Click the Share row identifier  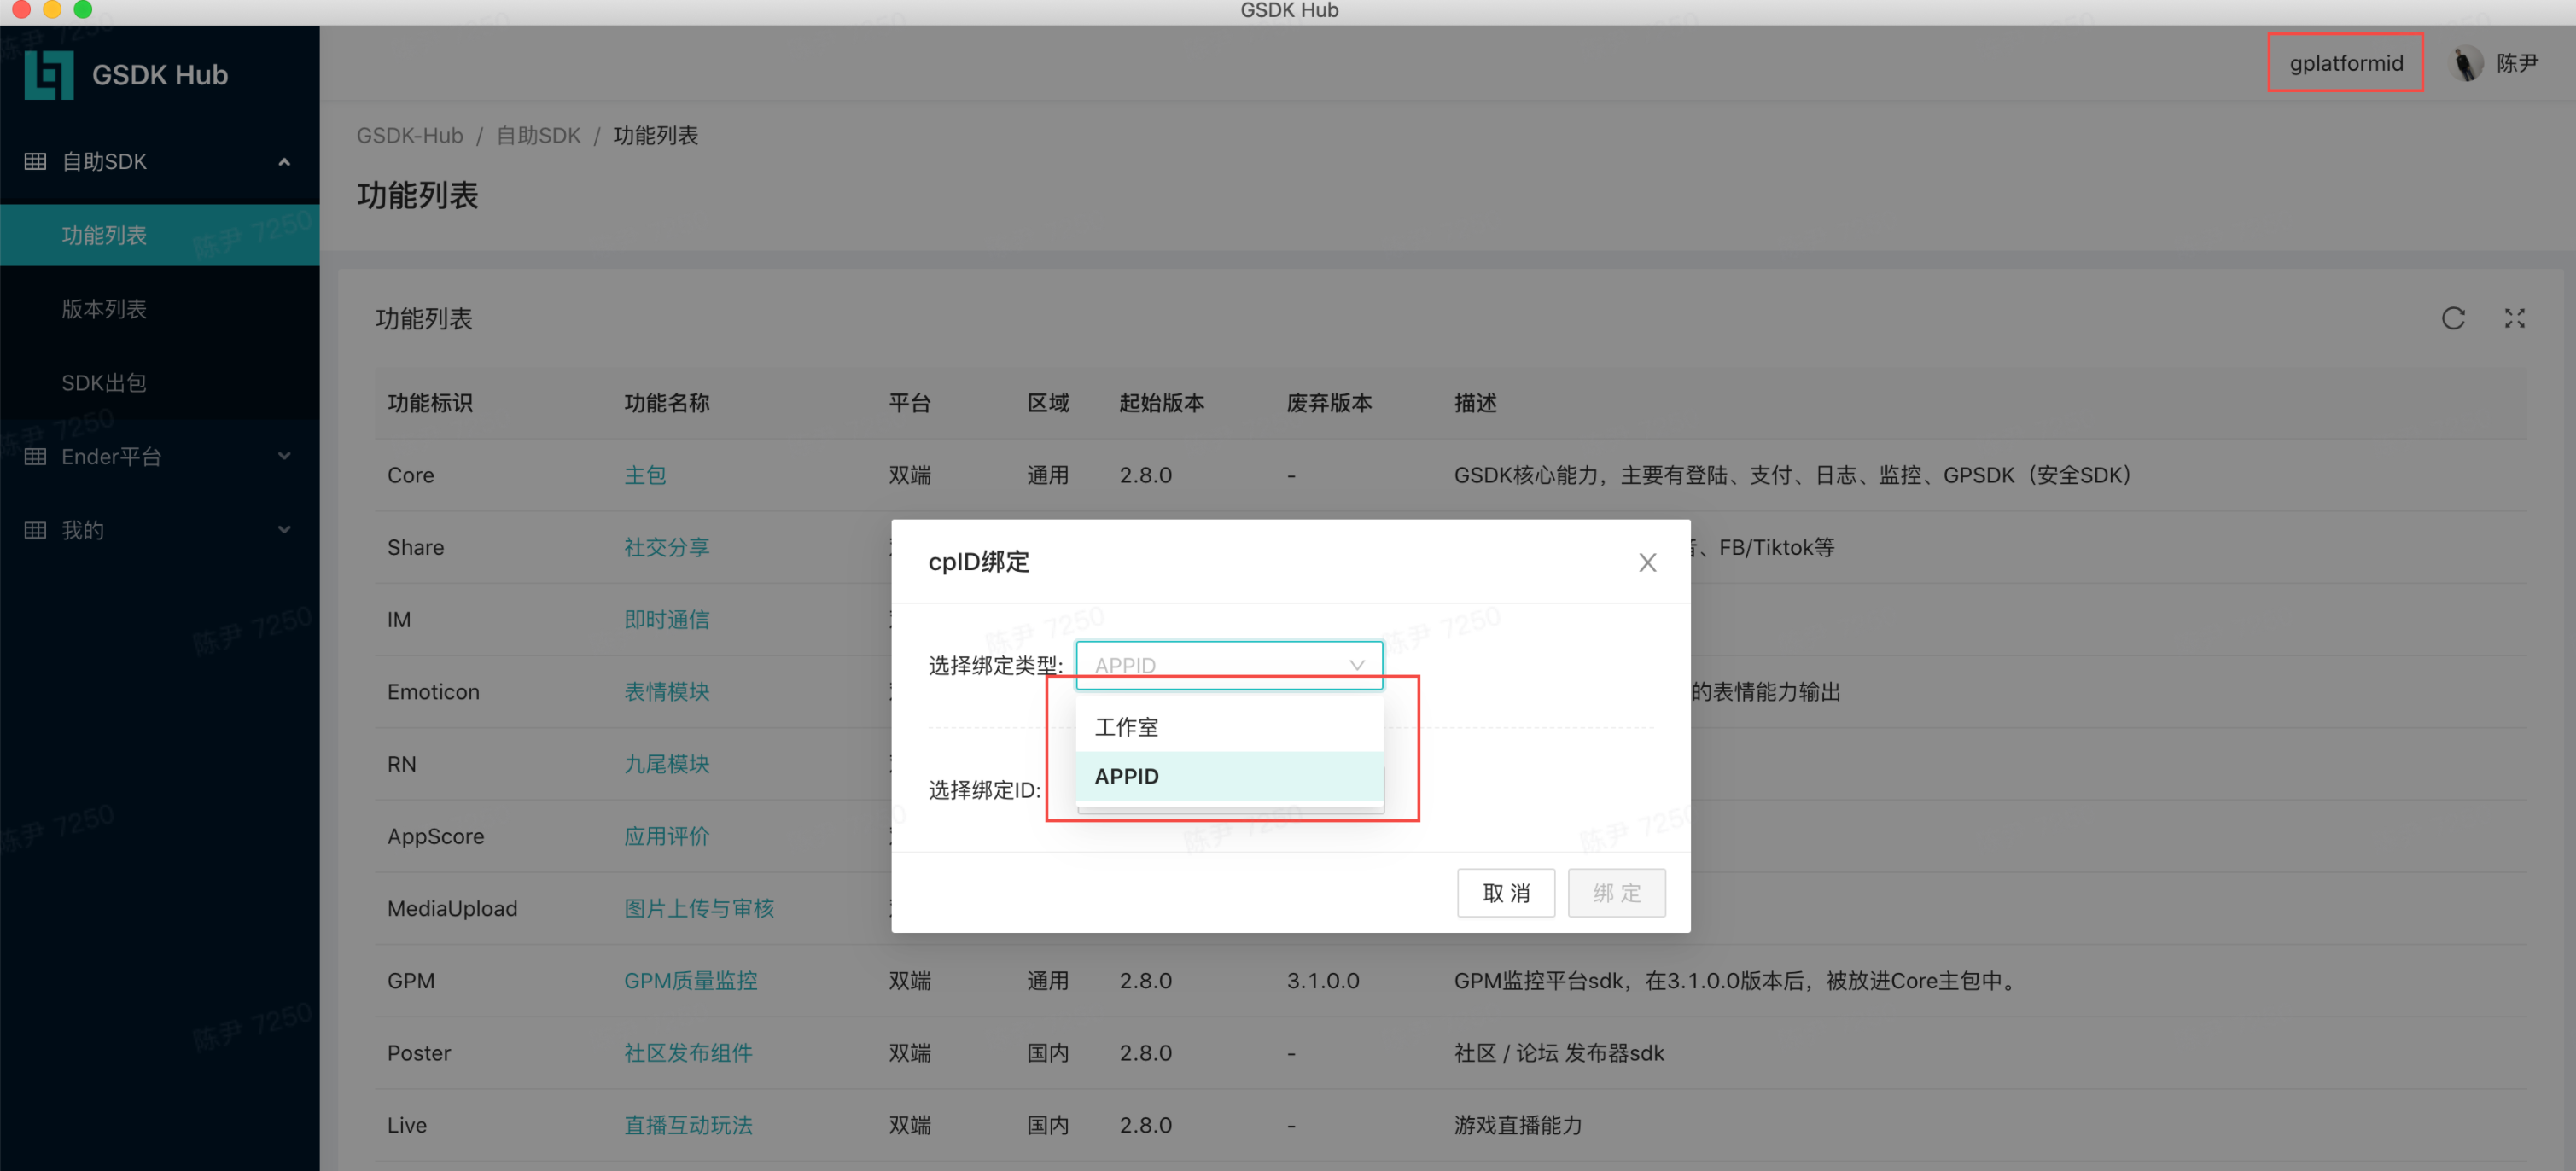click(415, 547)
